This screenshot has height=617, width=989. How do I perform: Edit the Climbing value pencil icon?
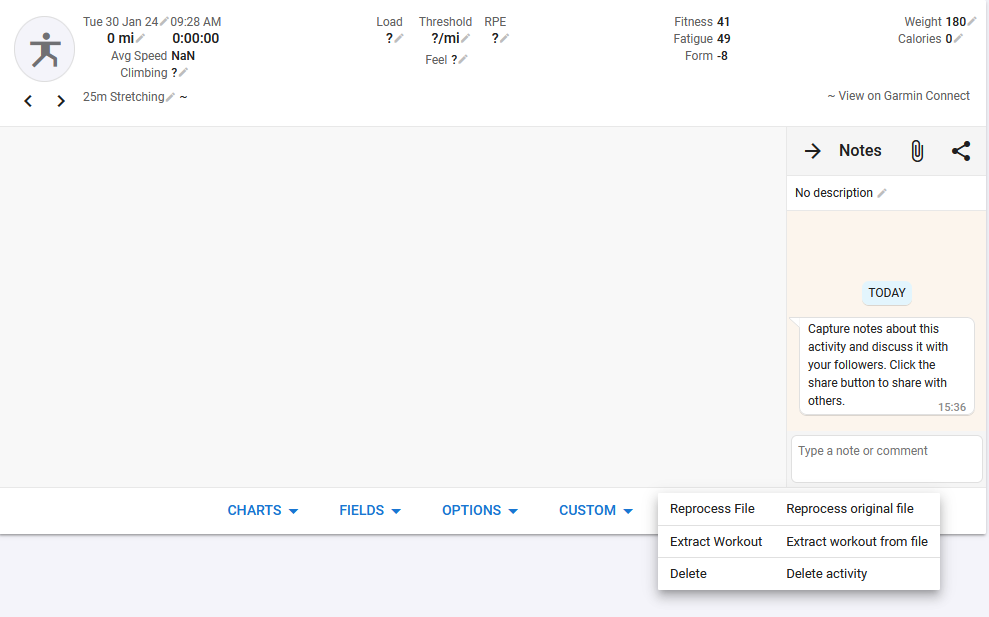[184, 73]
